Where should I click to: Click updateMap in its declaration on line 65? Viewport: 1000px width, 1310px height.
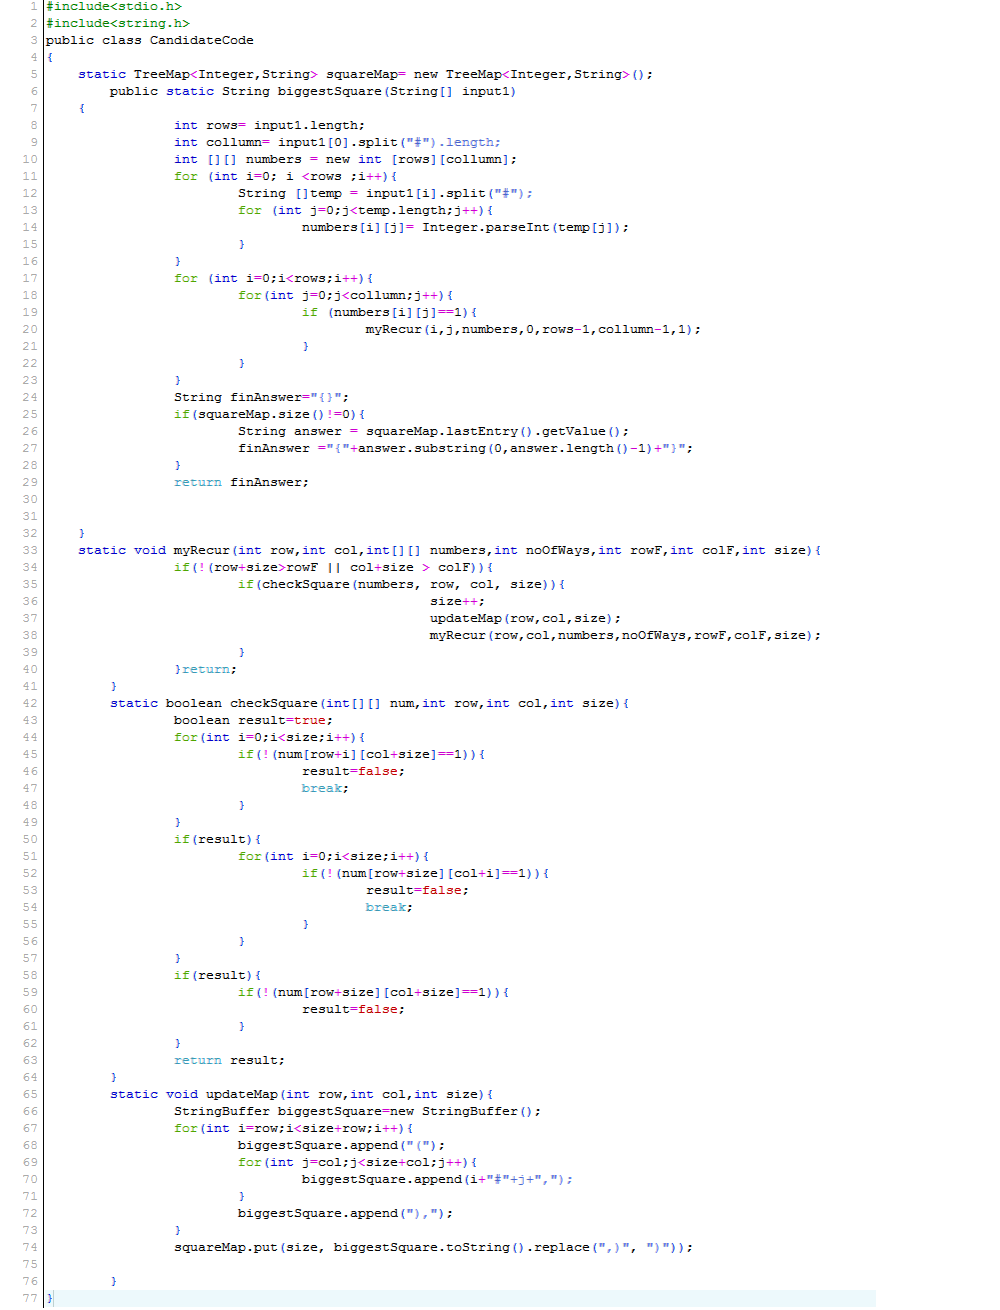click(241, 1094)
